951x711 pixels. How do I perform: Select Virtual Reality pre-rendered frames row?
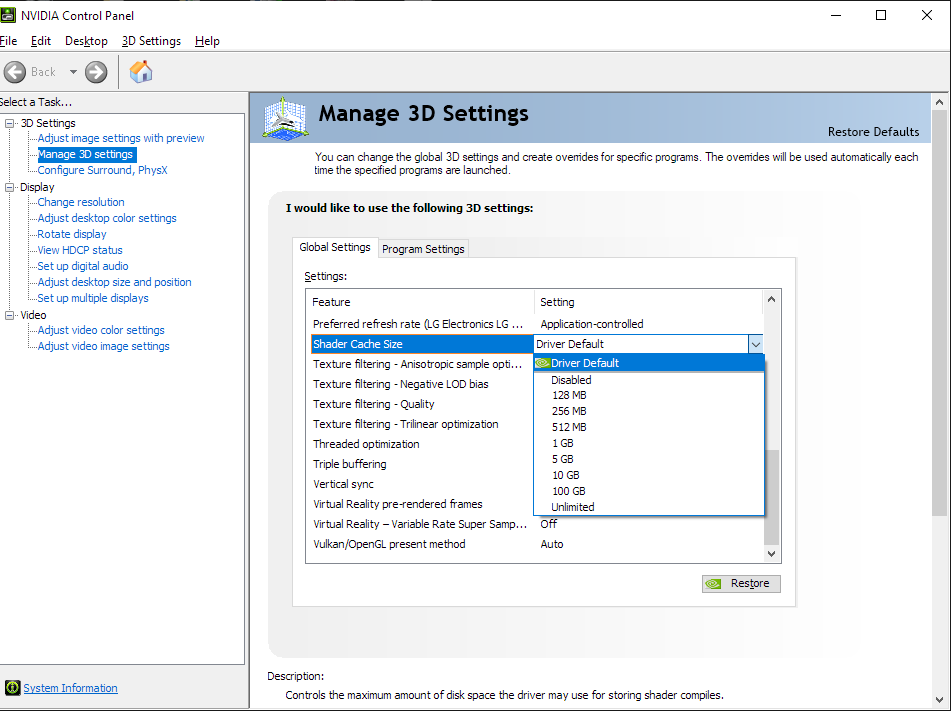click(x=422, y=504)
